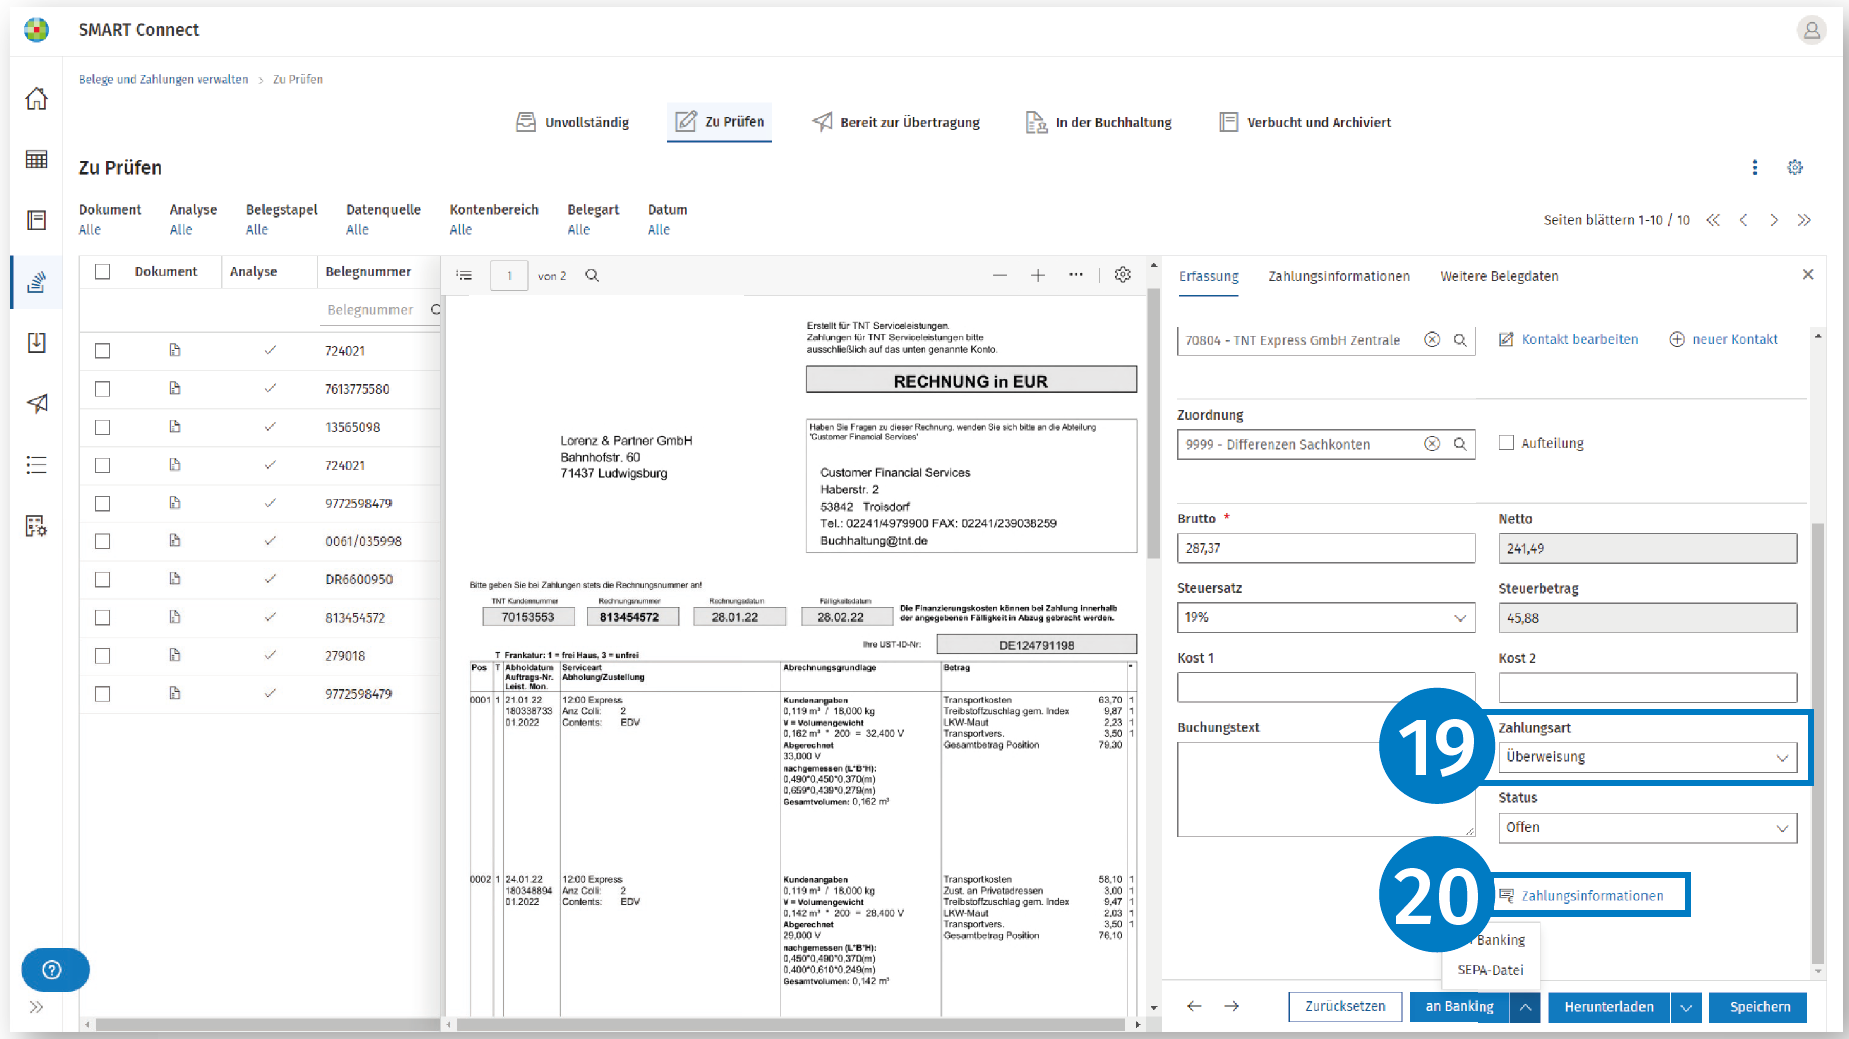The image size is (1849, 1039).
Task: Clear the TNT Express contact field
Action: tap(1432, 340)
